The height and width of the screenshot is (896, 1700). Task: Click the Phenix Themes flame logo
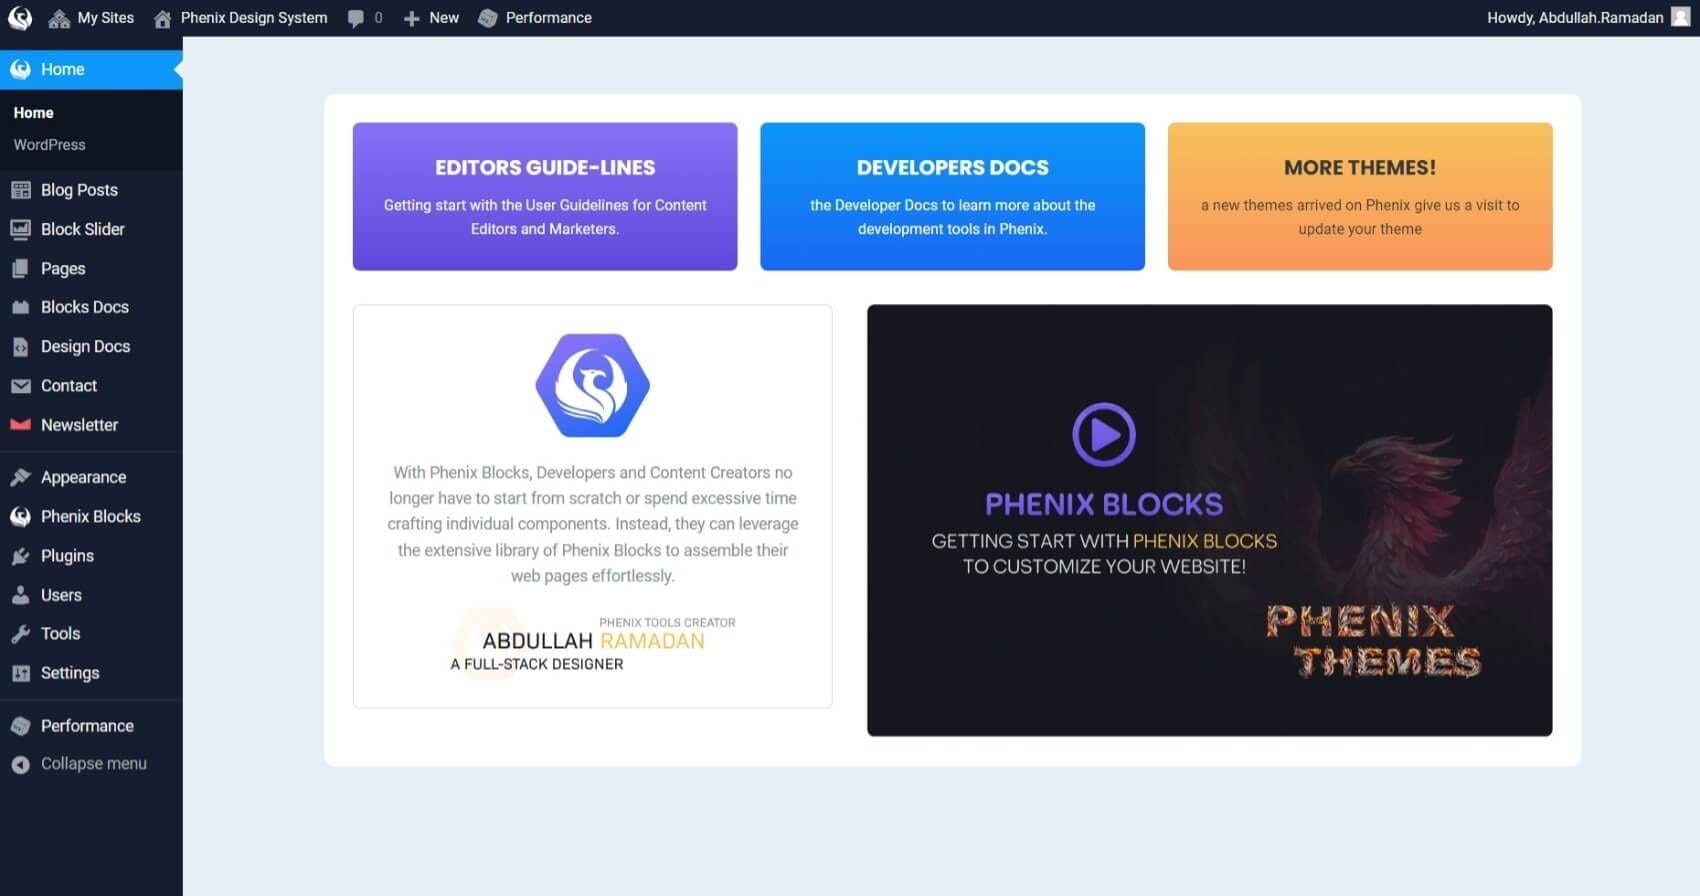[x=1374, y=641]
